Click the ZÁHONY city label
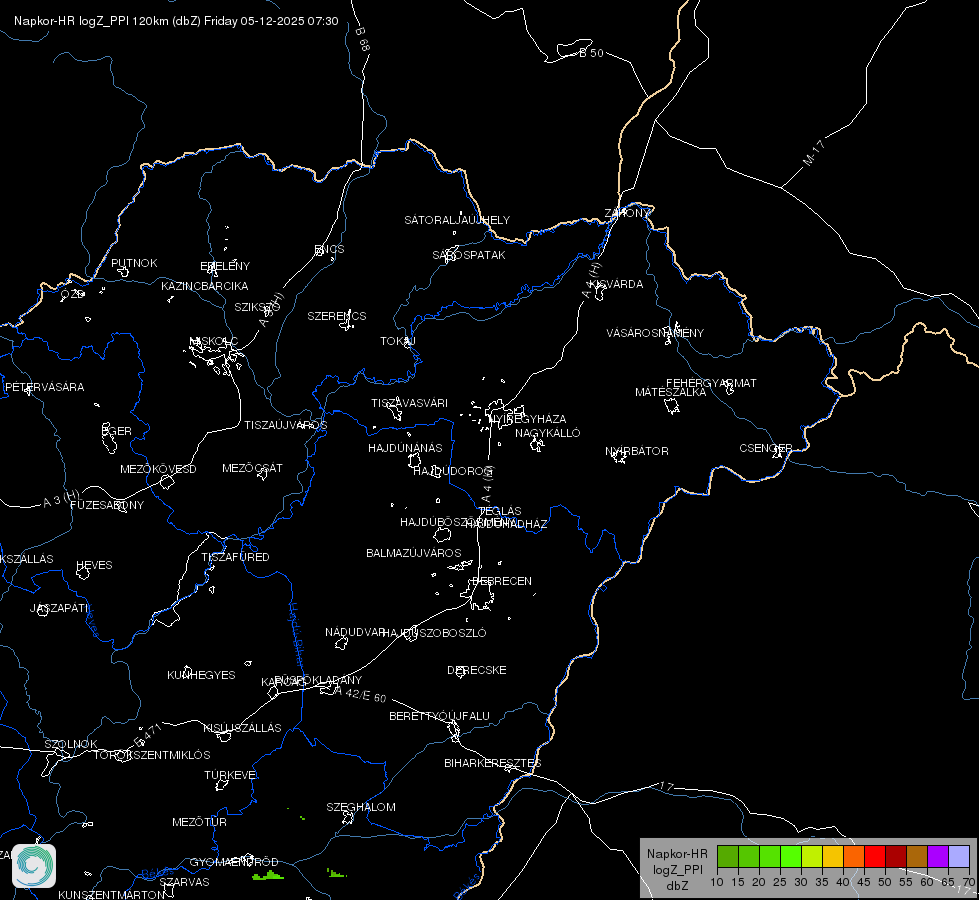 (627, 213)
